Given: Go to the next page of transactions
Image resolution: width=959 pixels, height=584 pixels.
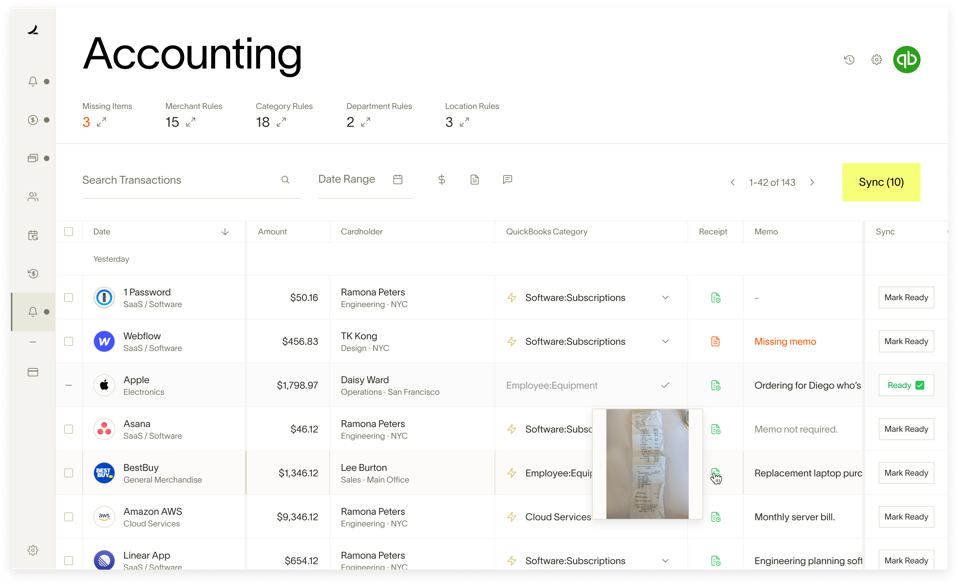Looking at the screenshot, I should [812, 183].
